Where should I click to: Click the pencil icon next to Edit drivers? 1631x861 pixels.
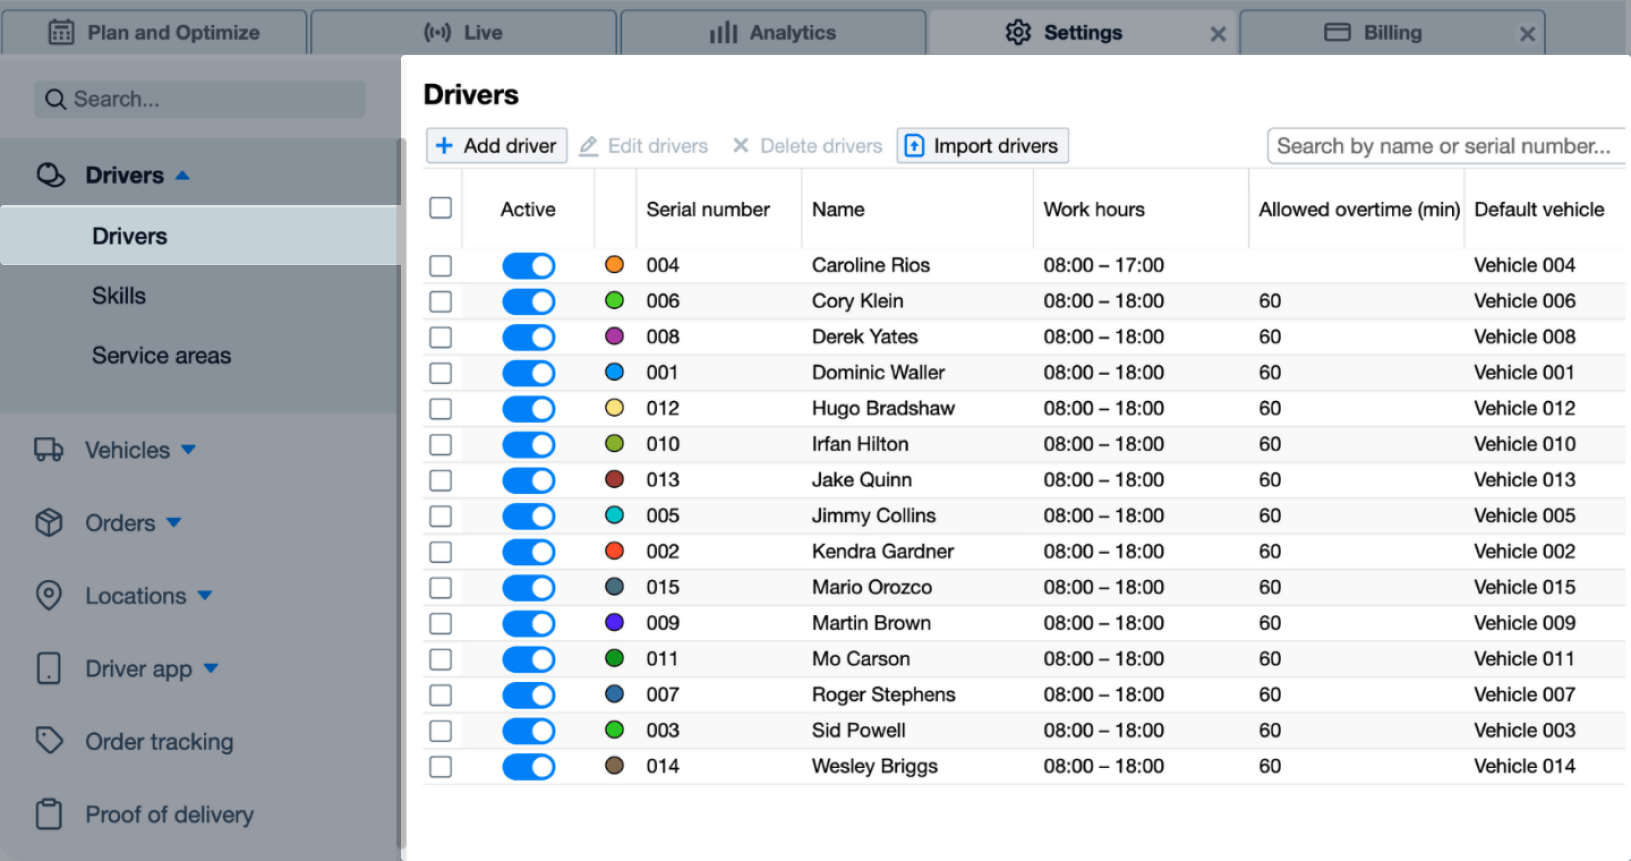coord(589,146)
